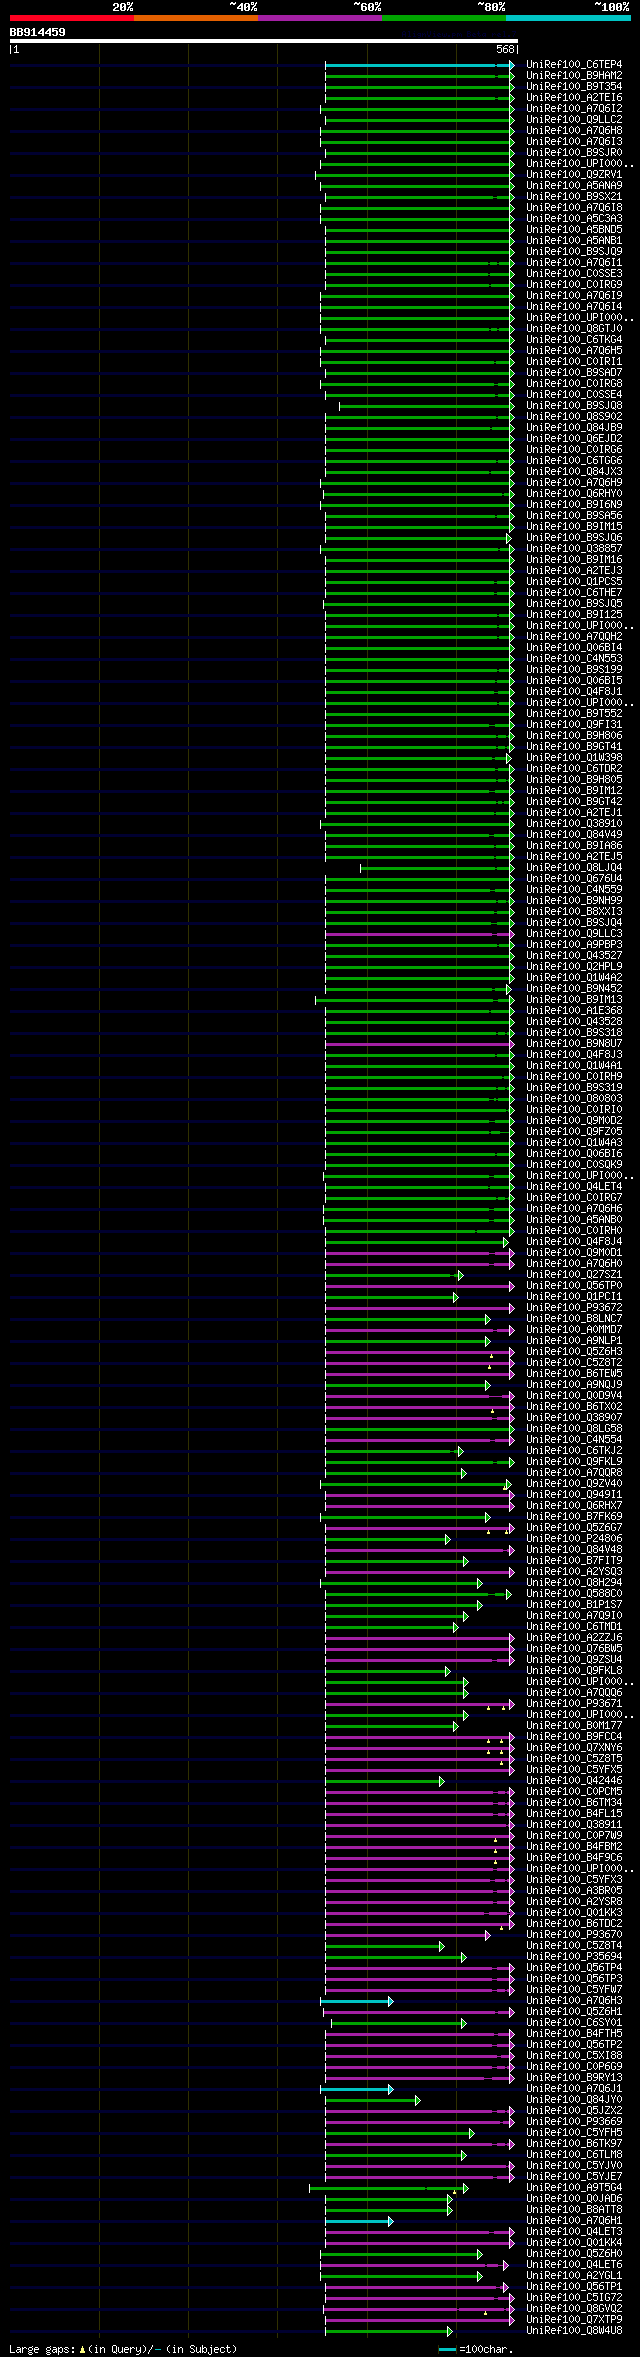
Task: Click hit label UniRef100_Q8GTJ0
Action: 574,329
